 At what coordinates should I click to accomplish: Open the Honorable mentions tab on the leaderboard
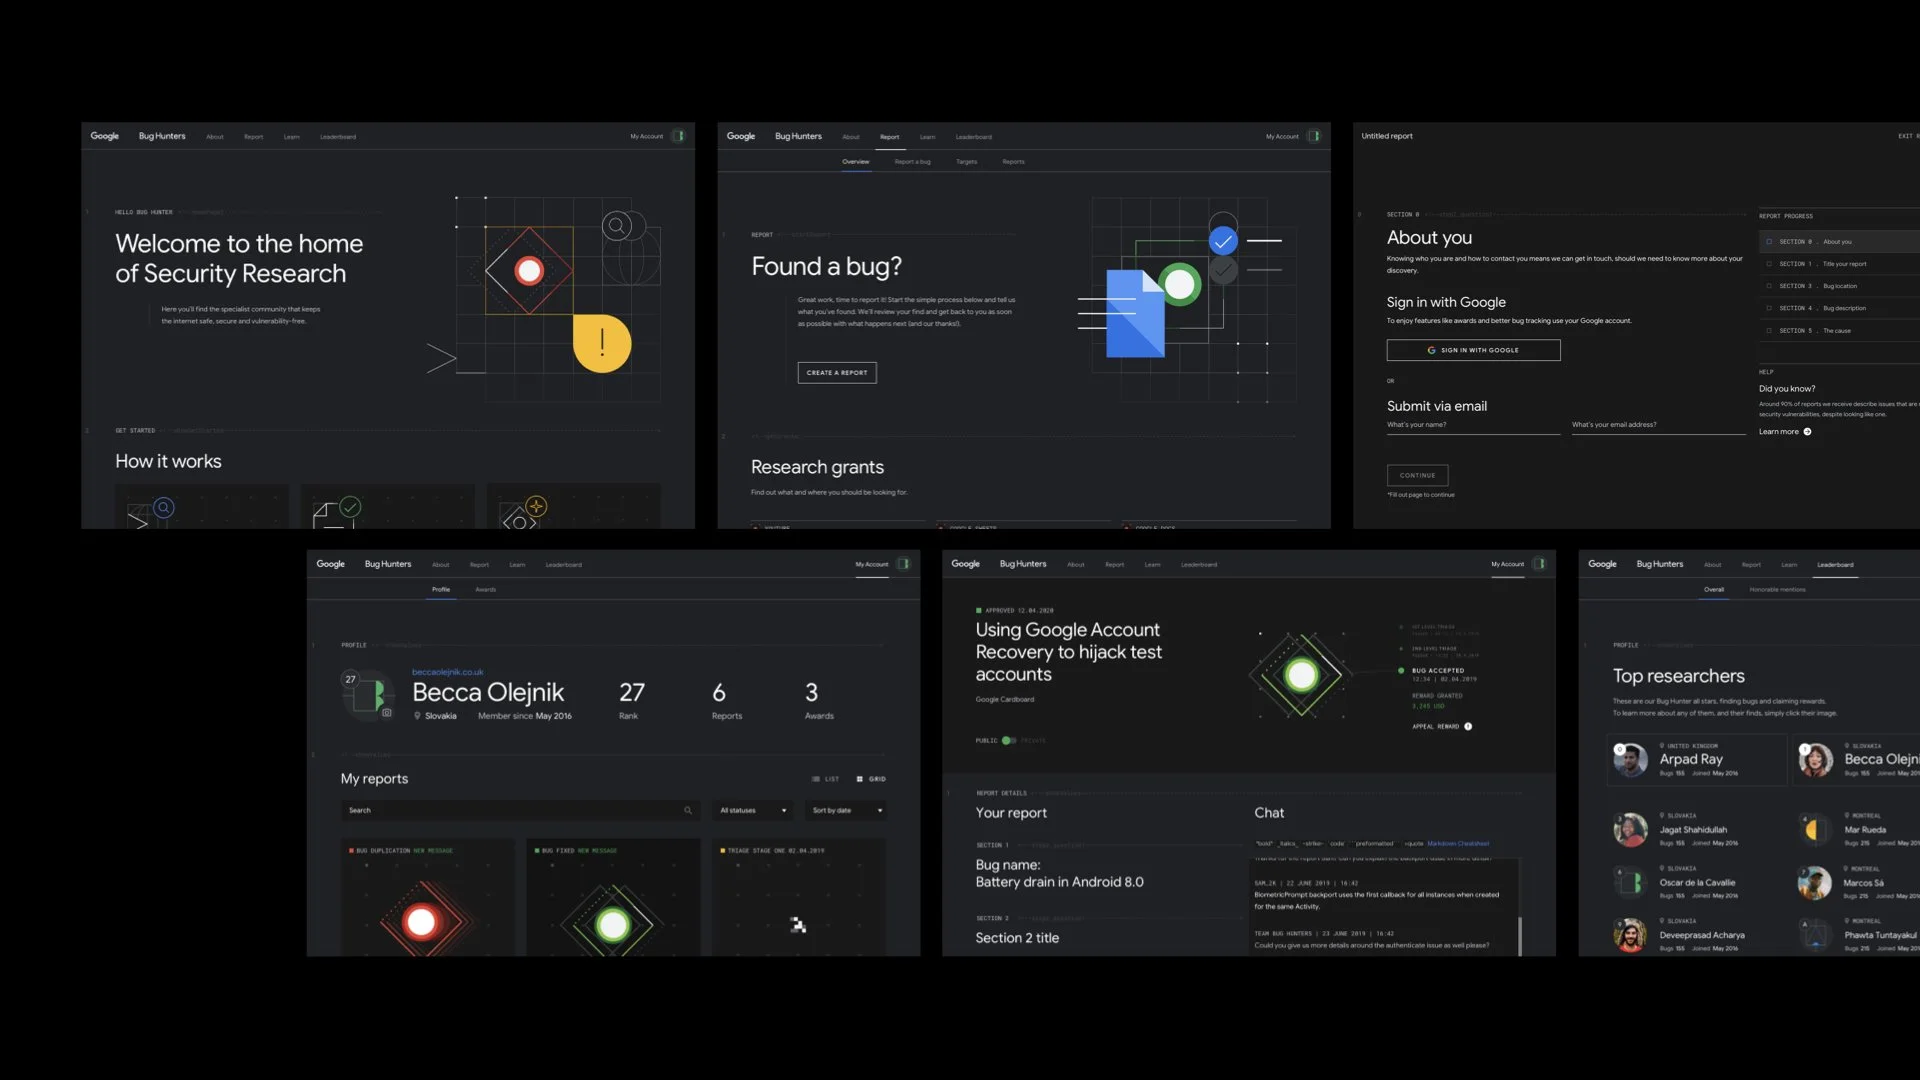pyautogui.click(x=1777, y=590)
